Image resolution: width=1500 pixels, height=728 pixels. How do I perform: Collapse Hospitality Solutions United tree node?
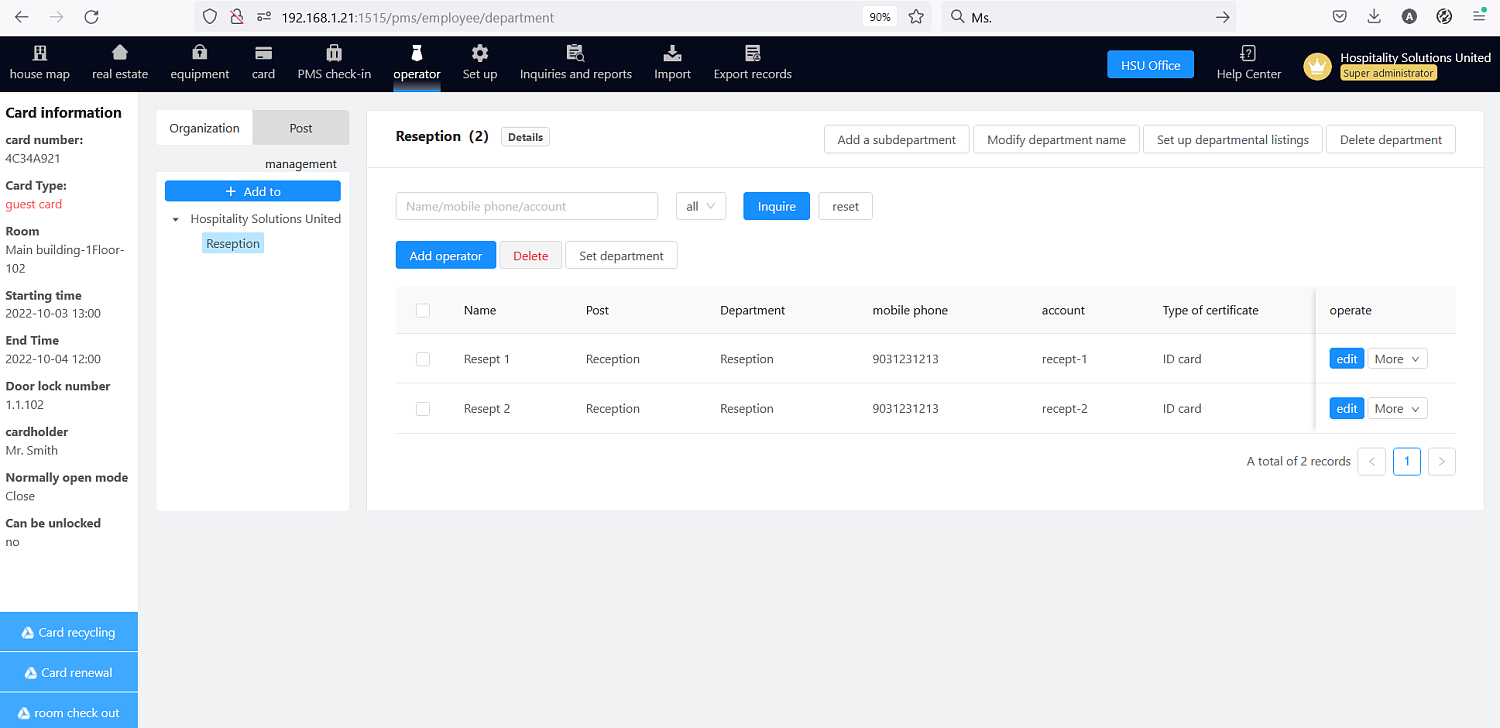tap(176, 219)
